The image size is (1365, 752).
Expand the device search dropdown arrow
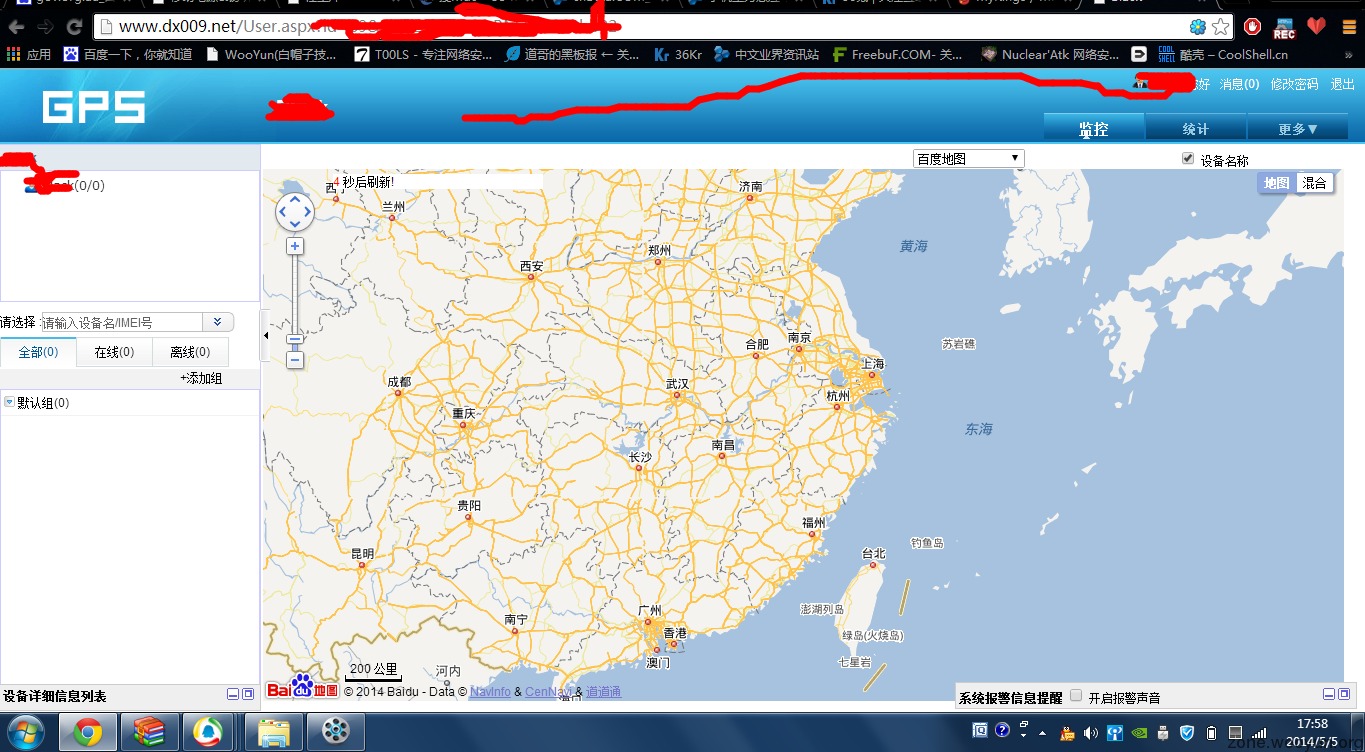(x=218, y=322)
